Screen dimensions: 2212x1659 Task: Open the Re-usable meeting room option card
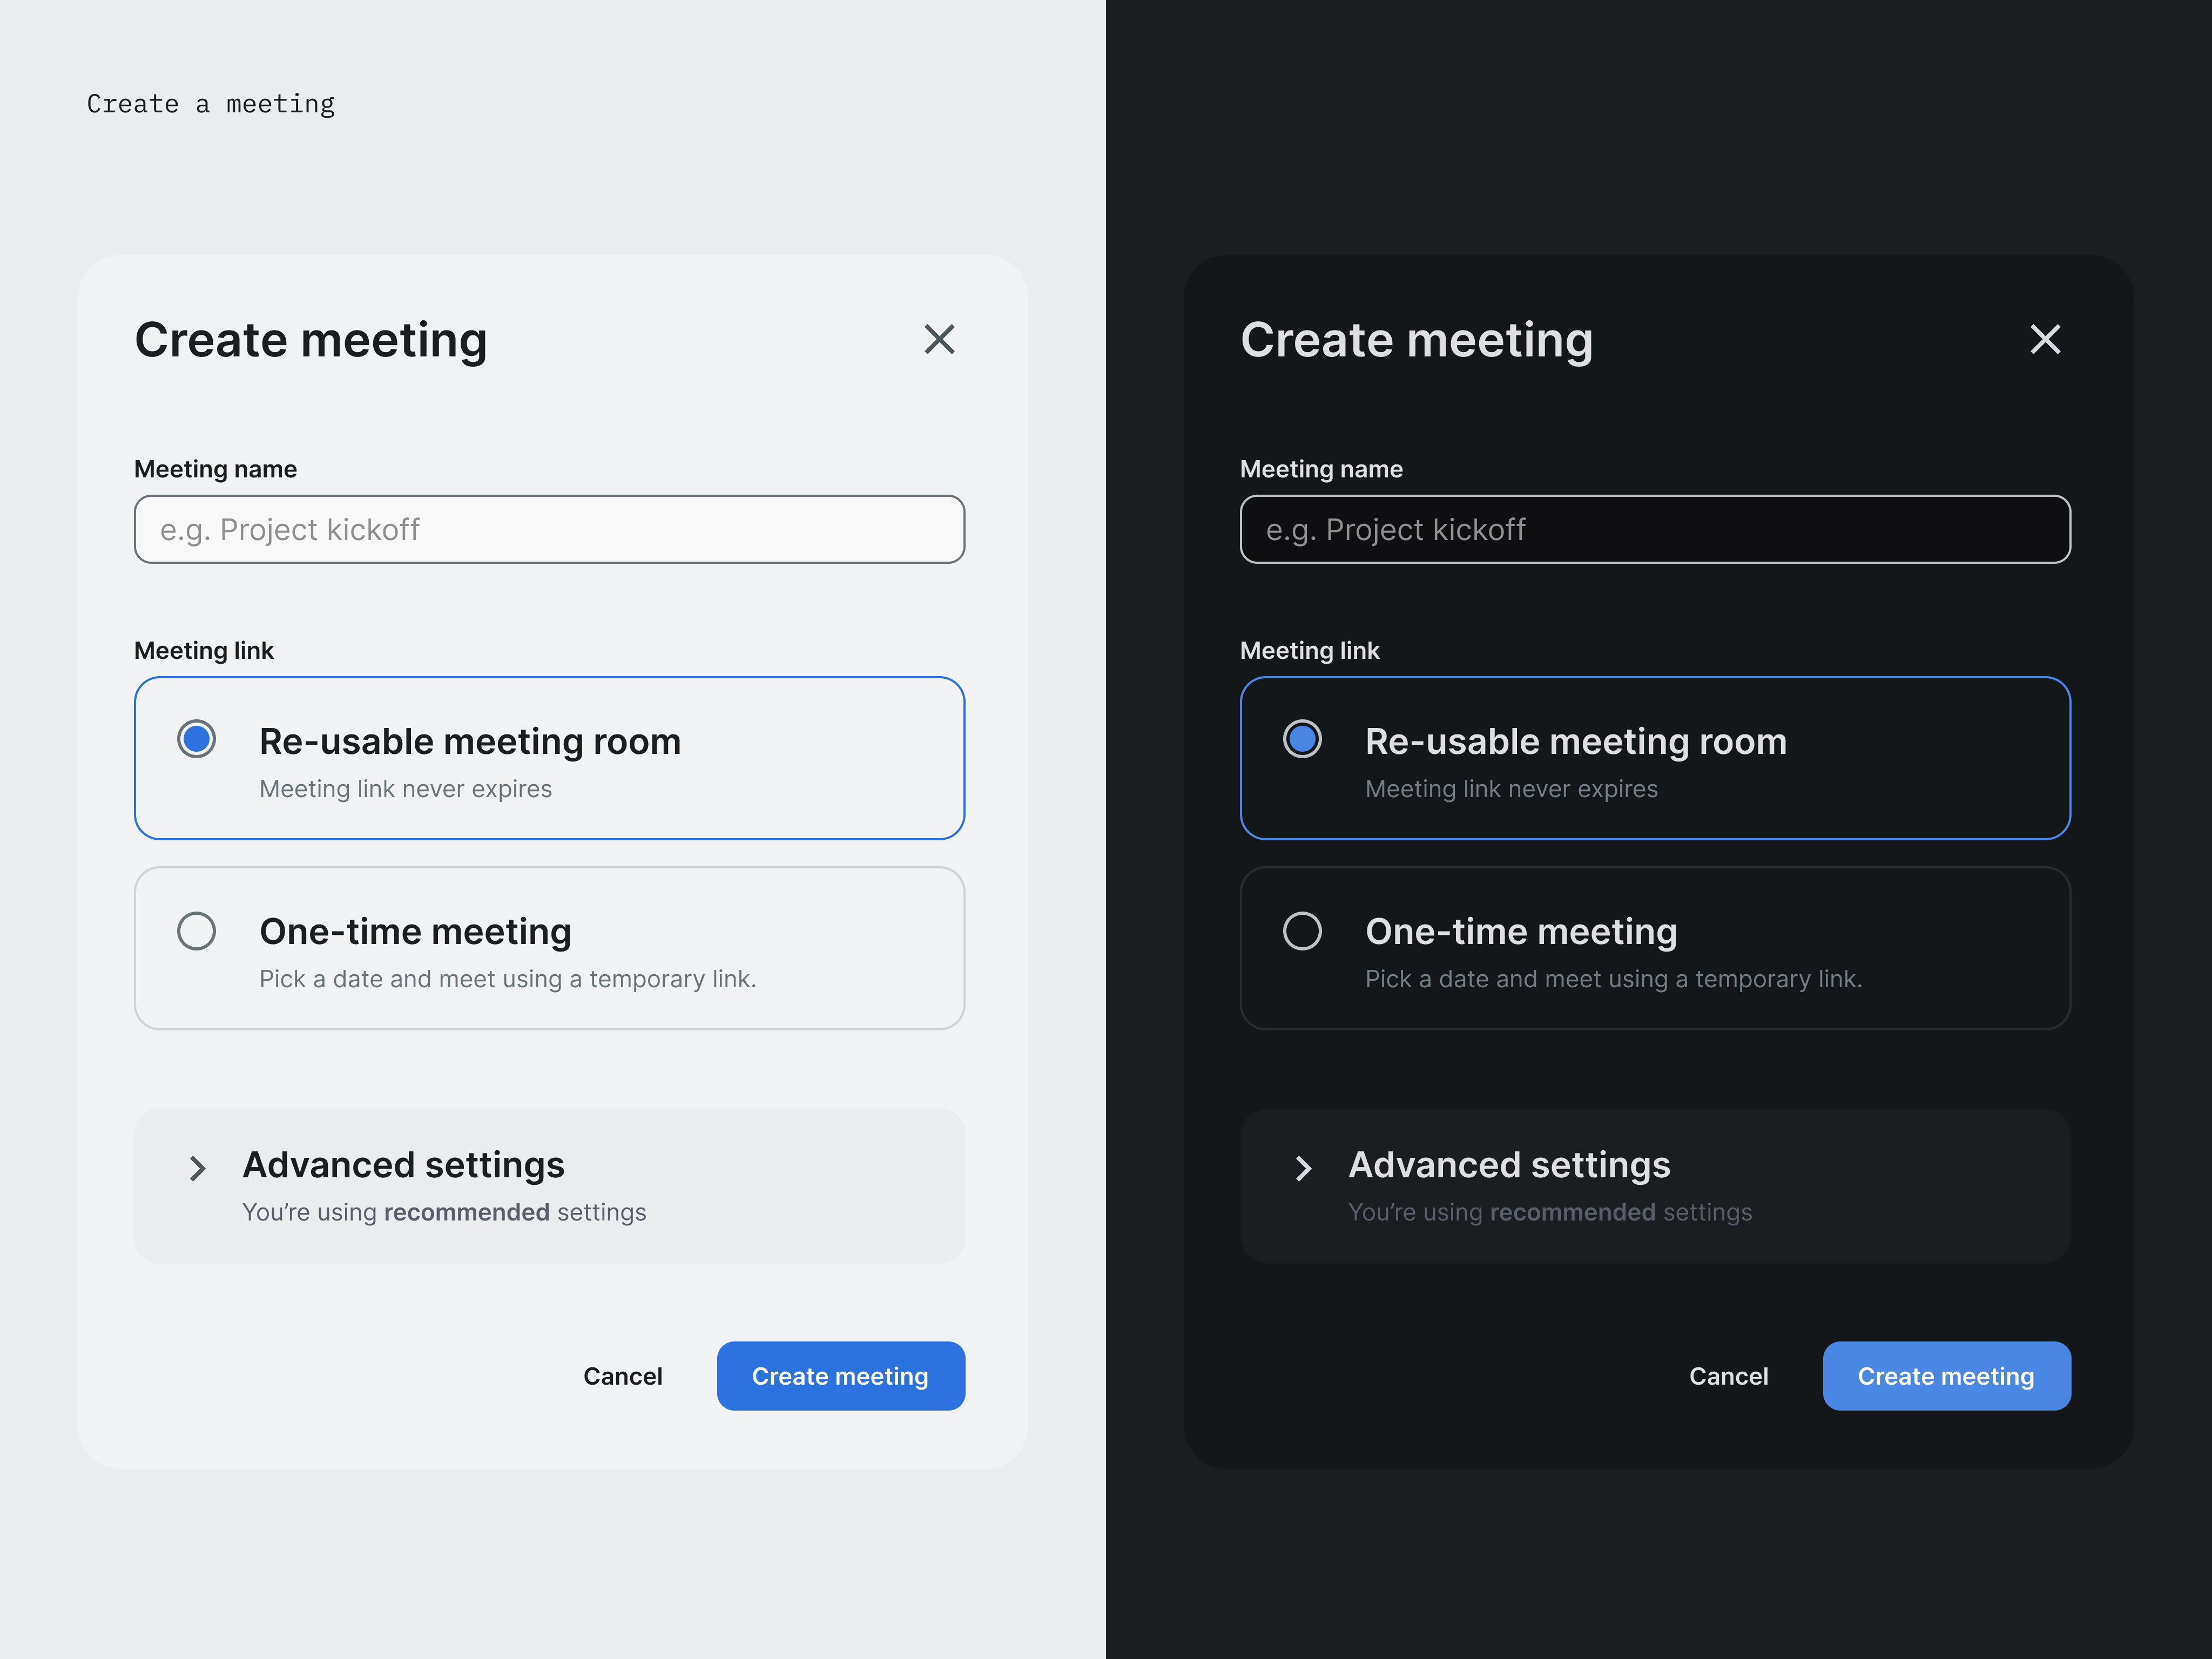pos(548,758)
